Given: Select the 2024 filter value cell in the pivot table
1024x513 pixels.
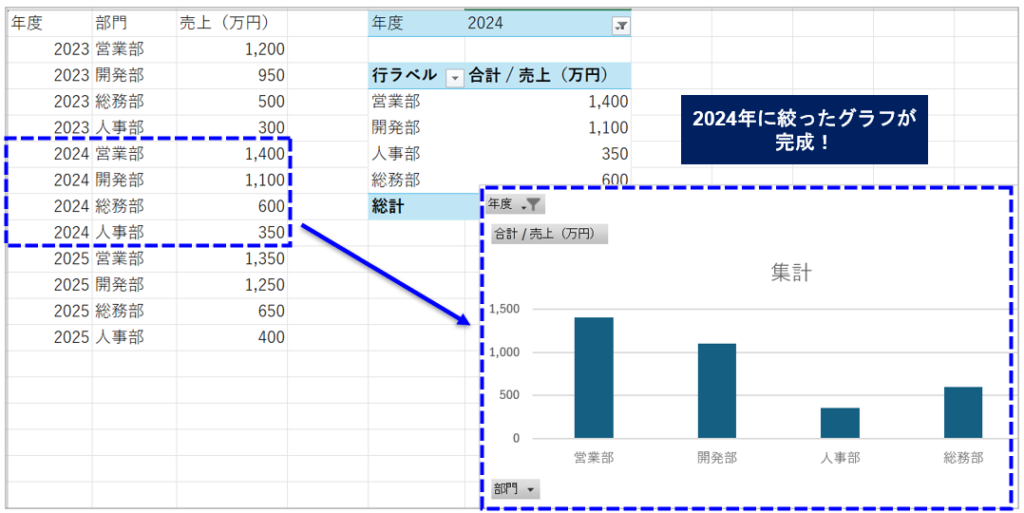Looking at the screenshot, I should (x=547, y=23).
